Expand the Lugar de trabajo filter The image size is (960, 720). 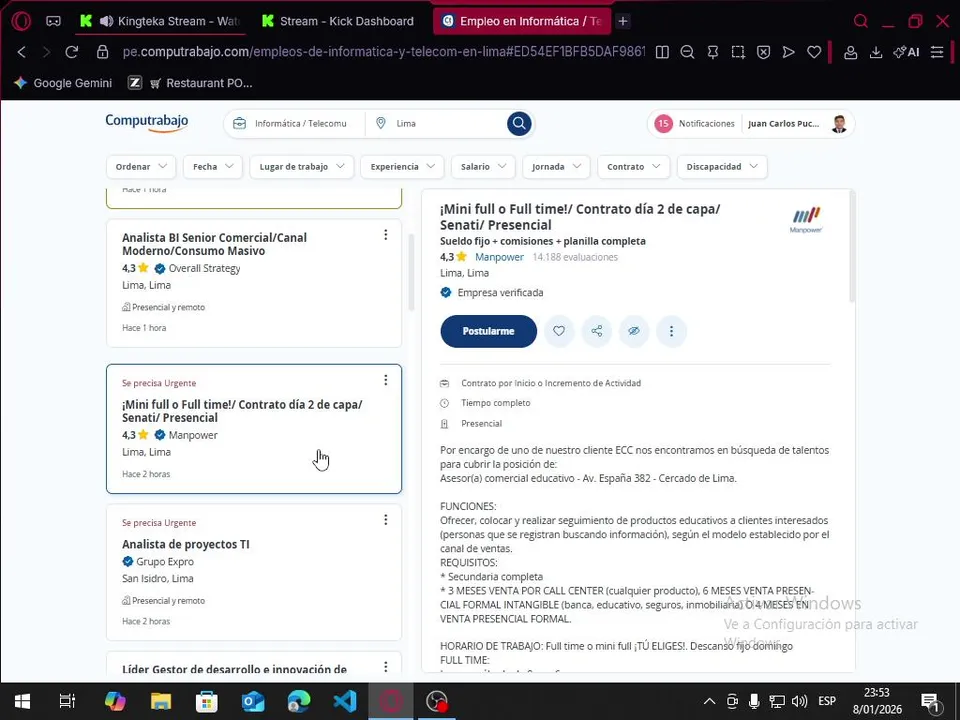coord(301,167)
